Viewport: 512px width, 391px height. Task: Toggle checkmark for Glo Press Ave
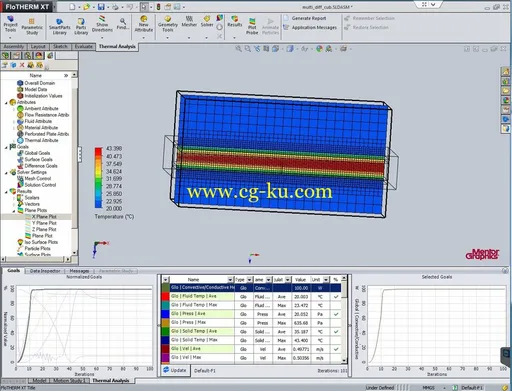point(336,314)
